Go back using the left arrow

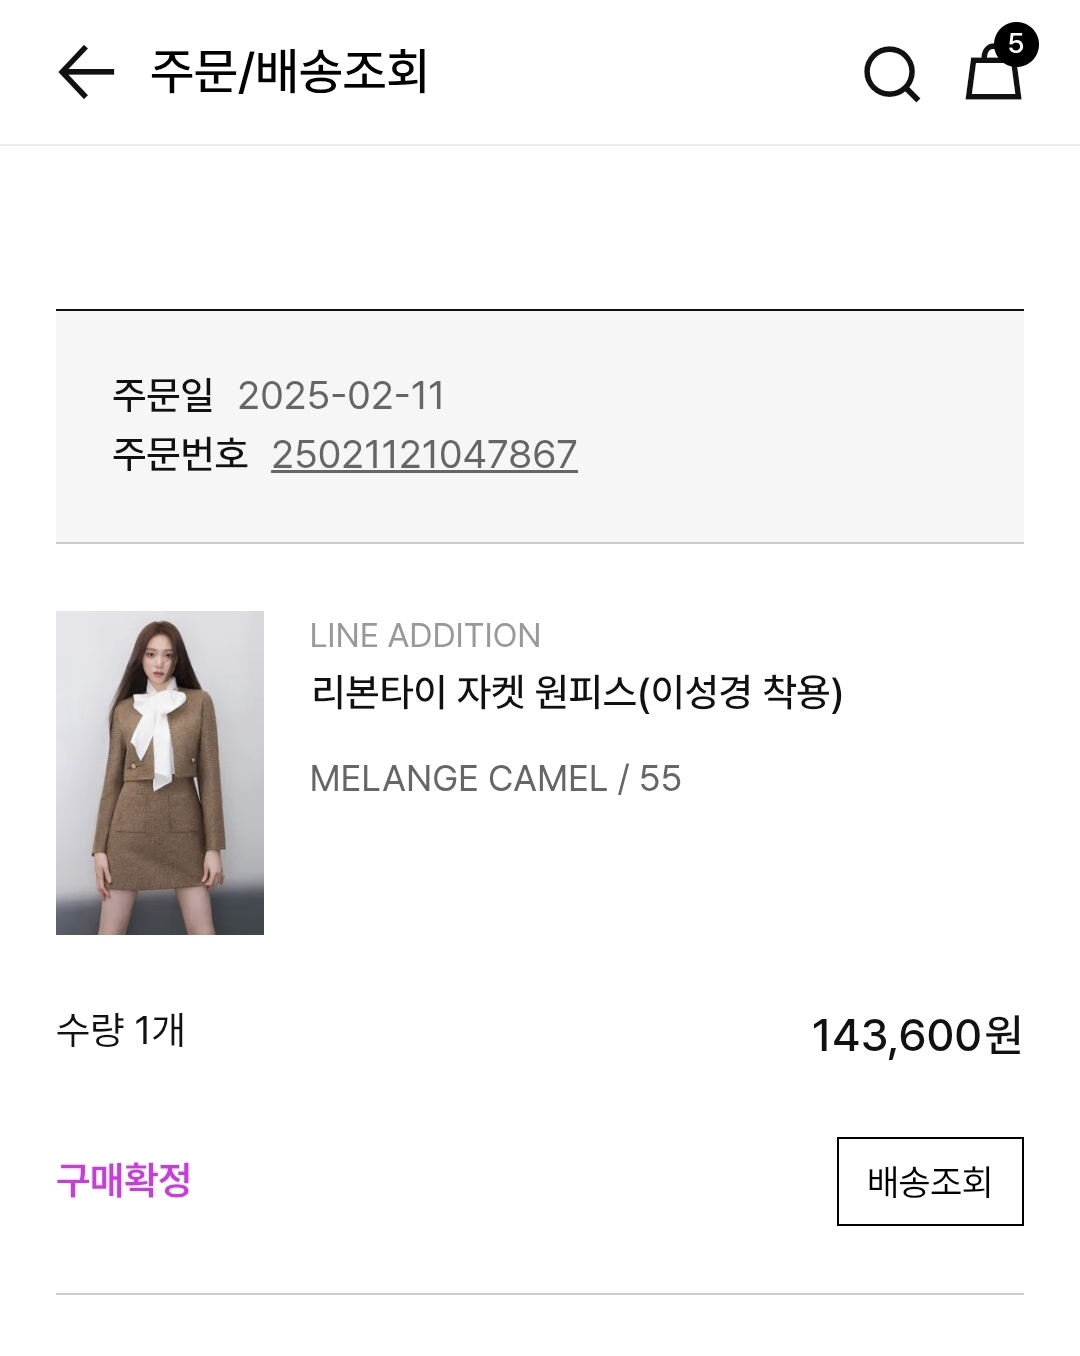click(x=86, y=72)
